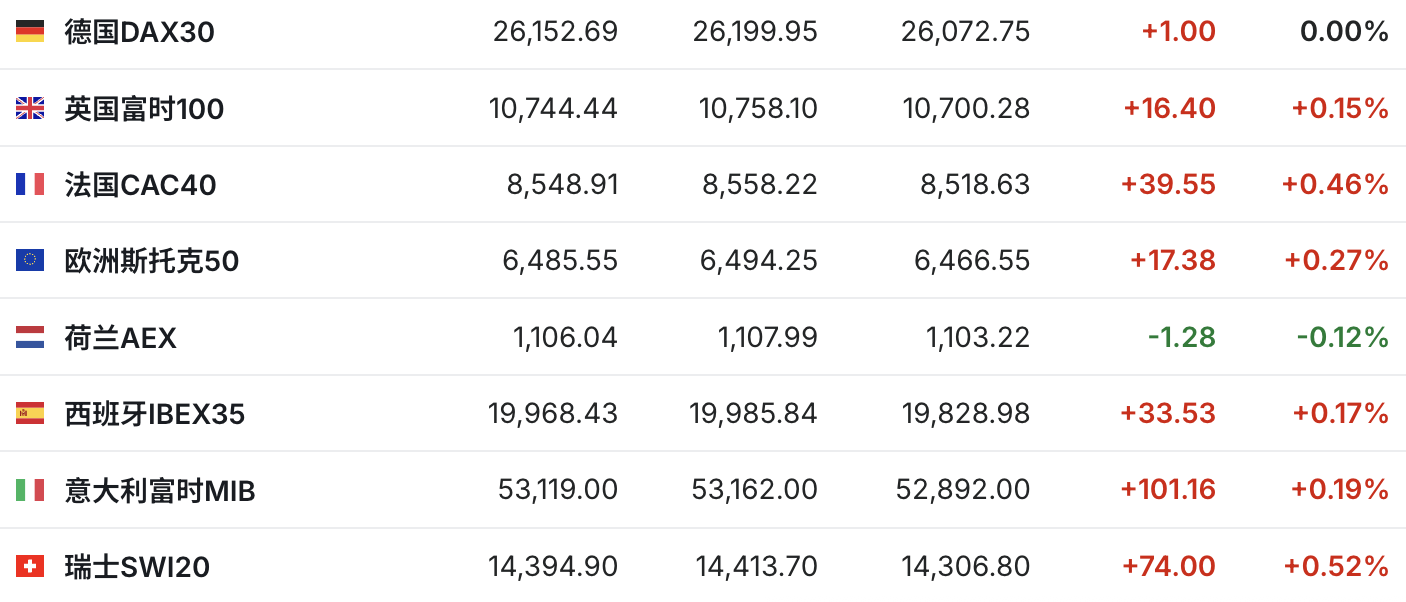
Task: Open the 西班牙IBEX35 index link
Action: pyautogui.click(x=155, y=414)
